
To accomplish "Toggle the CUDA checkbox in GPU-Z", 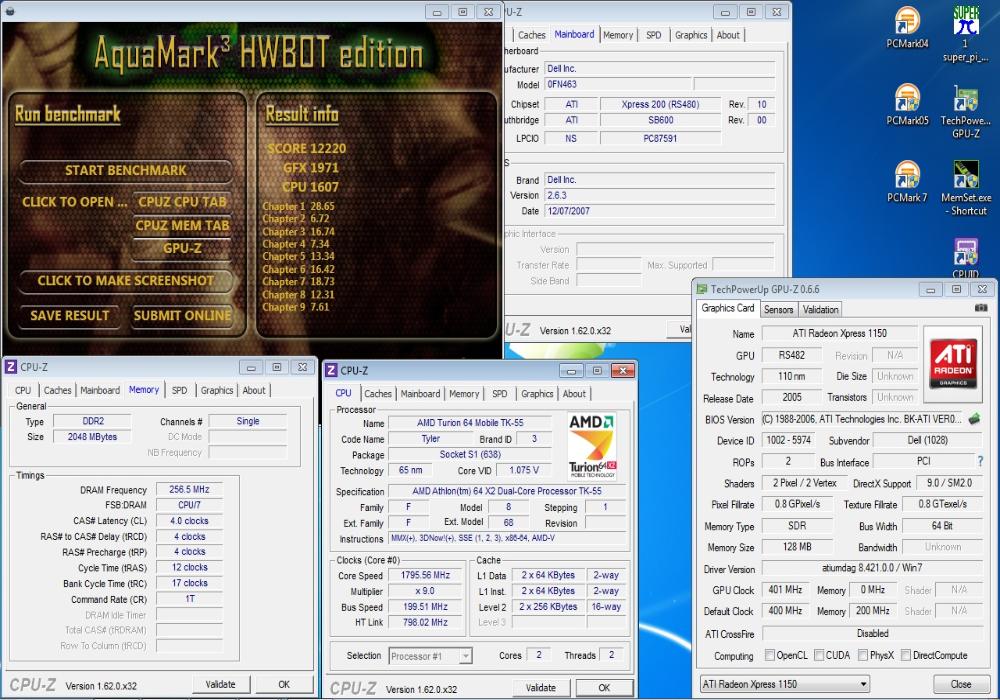I will 819,655.
